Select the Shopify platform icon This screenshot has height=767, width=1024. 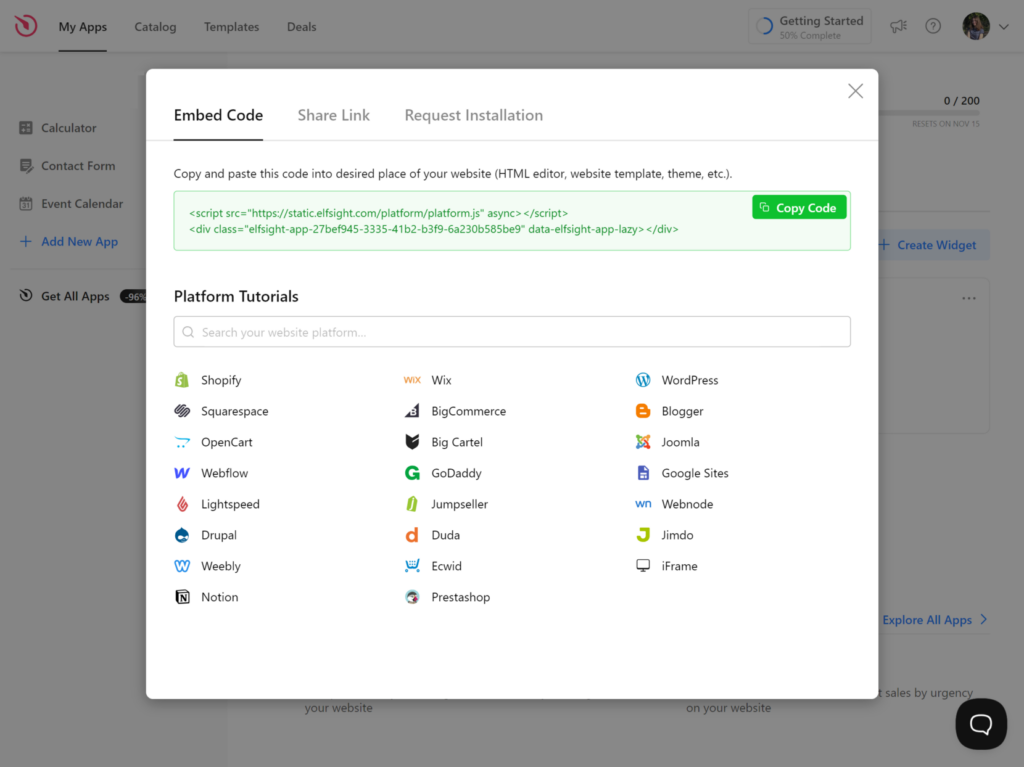[185, 380]
